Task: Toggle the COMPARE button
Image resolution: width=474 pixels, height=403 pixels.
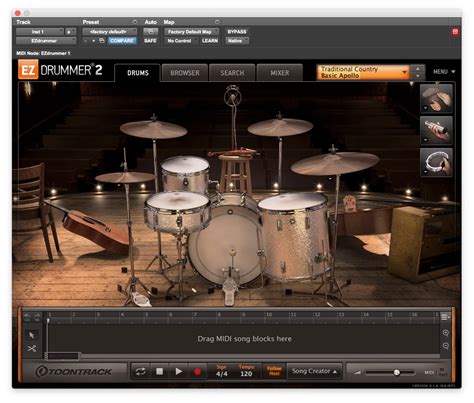Action: pyautogui.click(x=122, y=41)
